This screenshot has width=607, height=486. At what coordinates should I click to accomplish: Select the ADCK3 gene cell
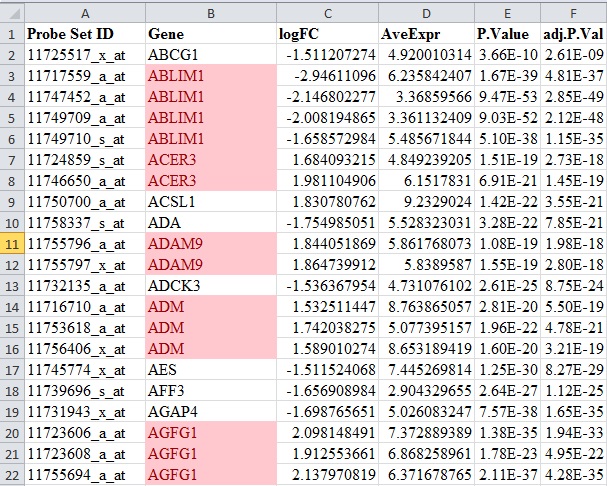[211, 286]
